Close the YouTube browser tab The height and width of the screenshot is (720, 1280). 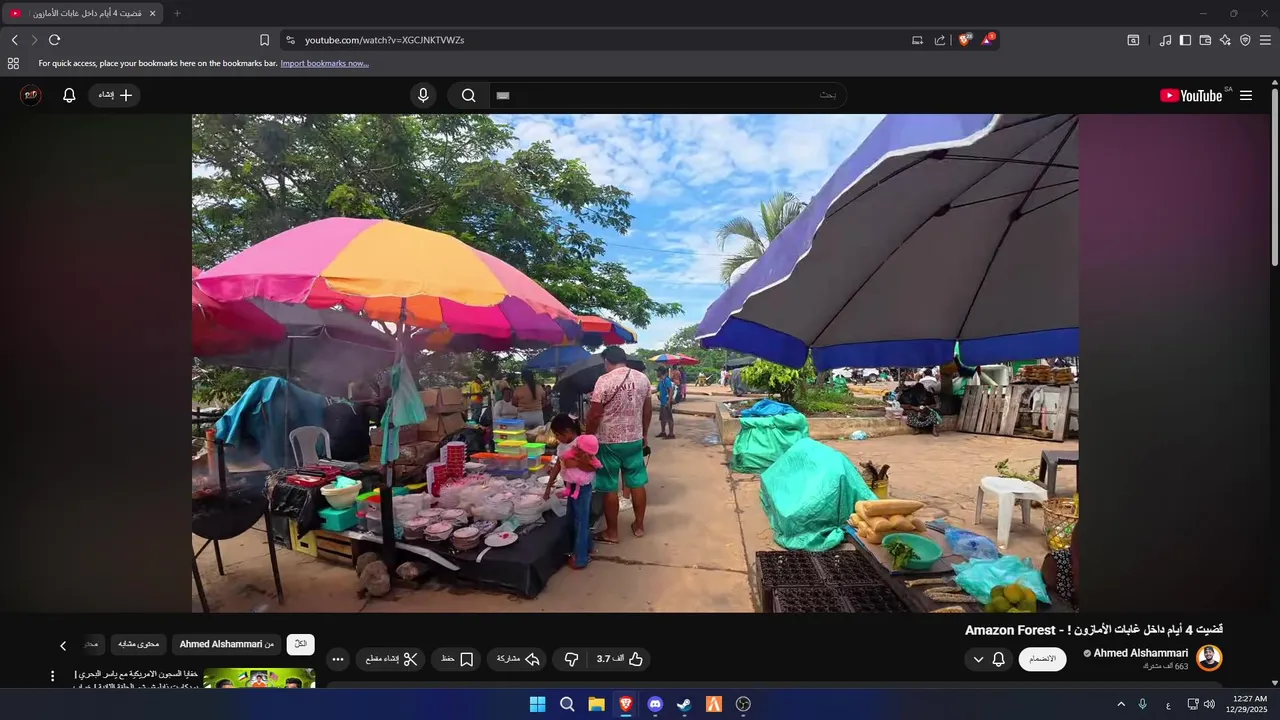click(x=153, y=13)
